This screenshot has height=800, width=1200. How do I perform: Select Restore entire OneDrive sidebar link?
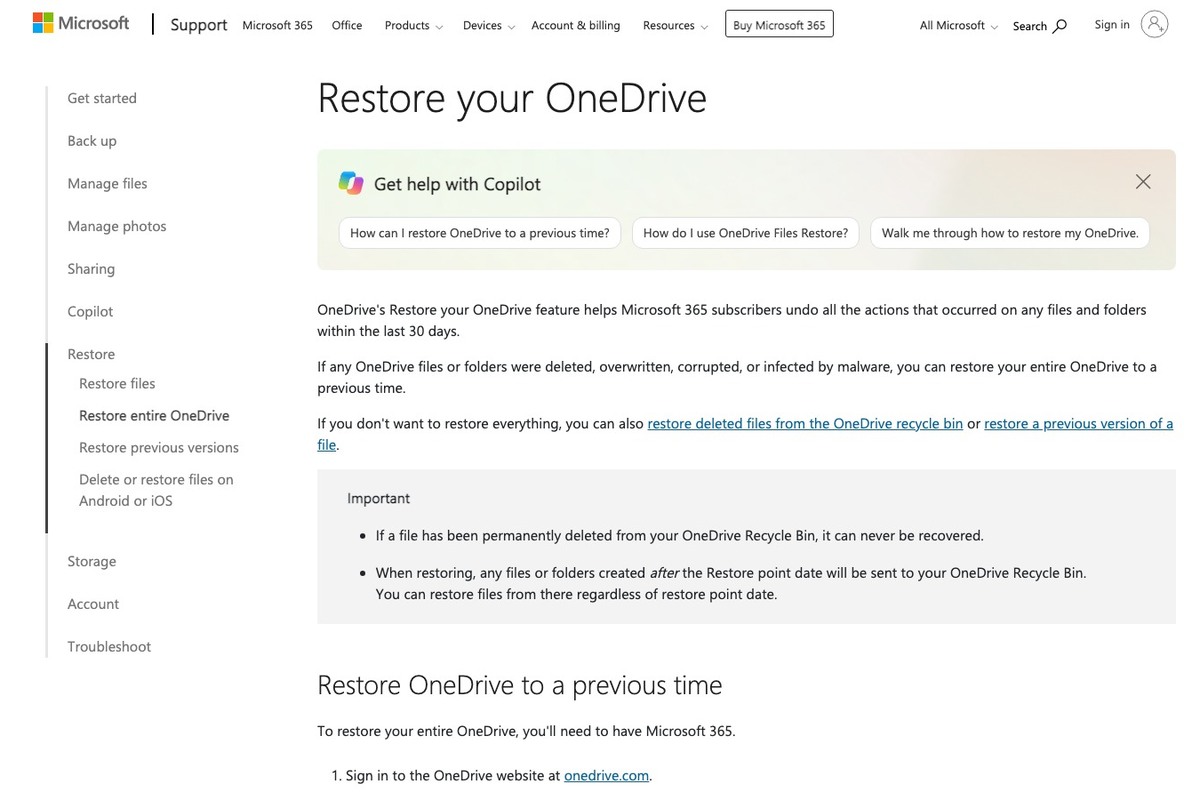pyautogui.click(x=154, y=416)
